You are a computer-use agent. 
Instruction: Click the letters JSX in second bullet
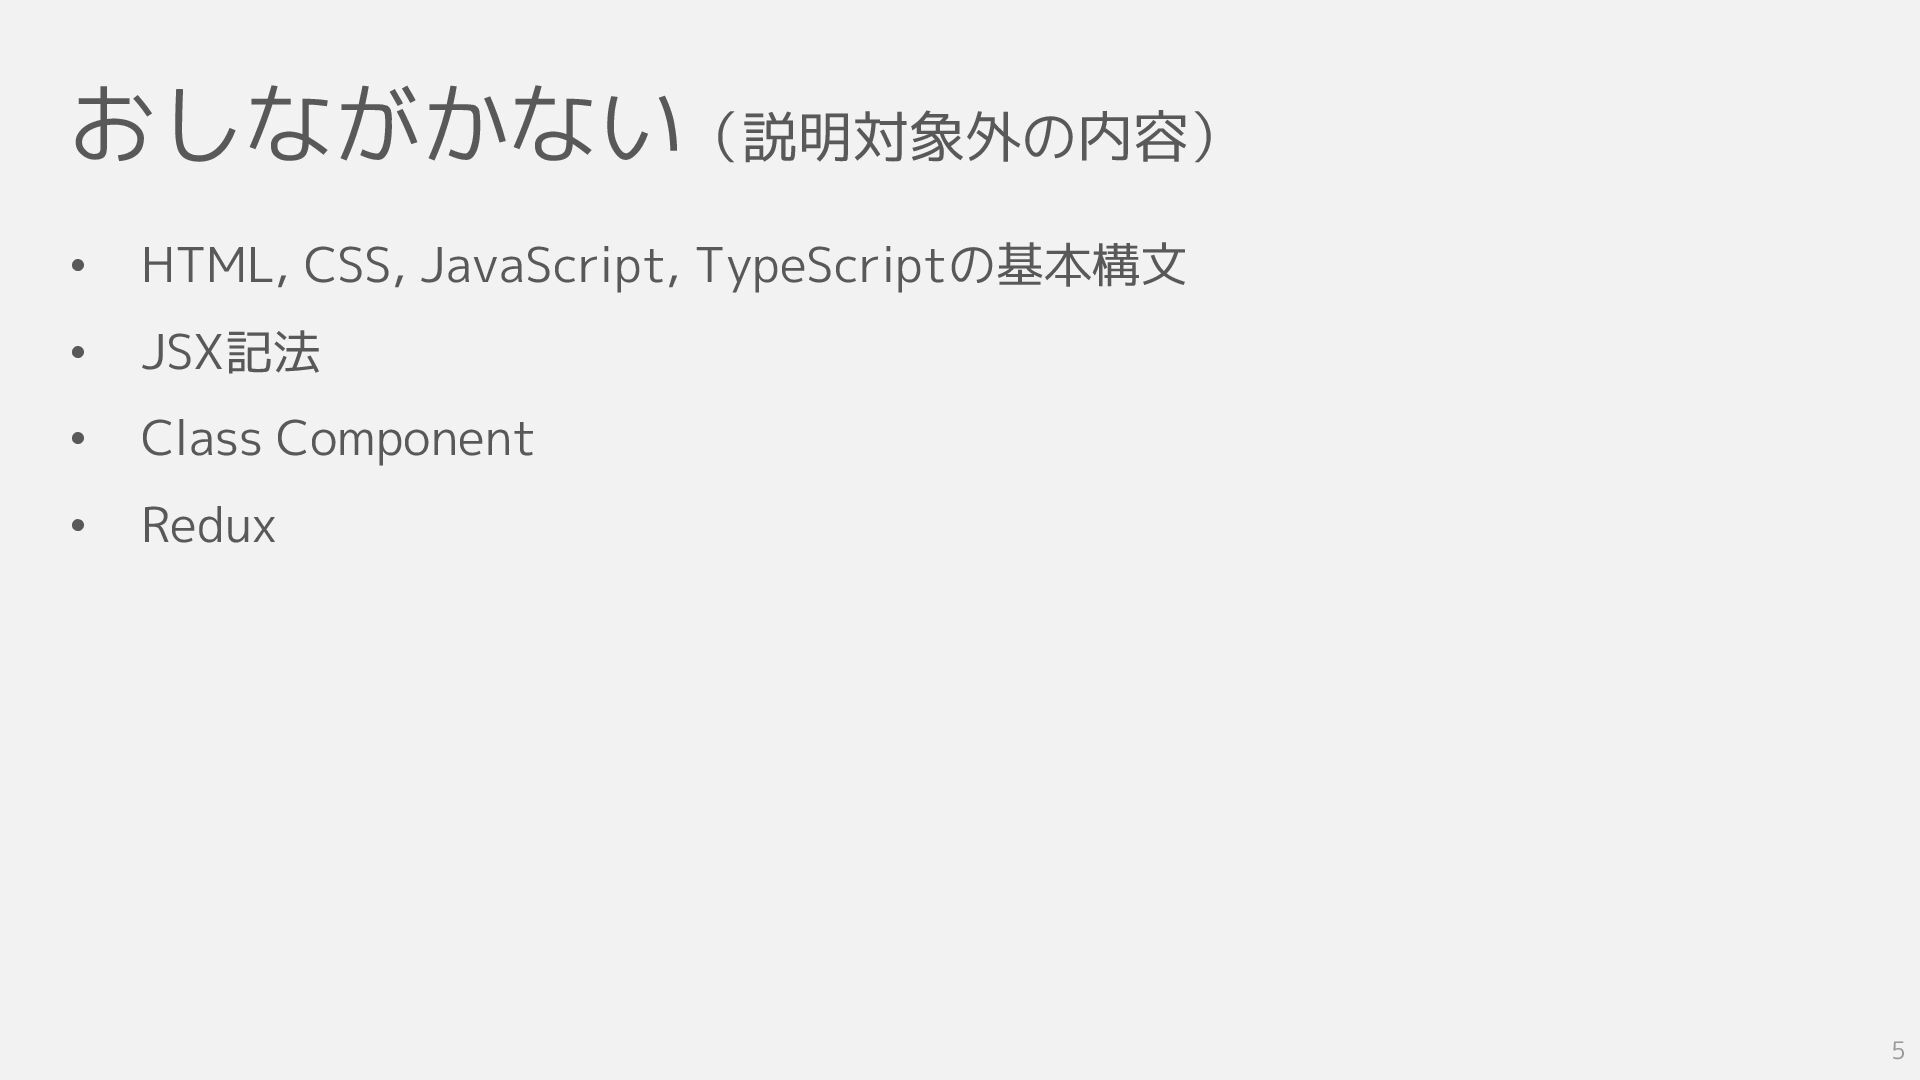pos(182,353)
